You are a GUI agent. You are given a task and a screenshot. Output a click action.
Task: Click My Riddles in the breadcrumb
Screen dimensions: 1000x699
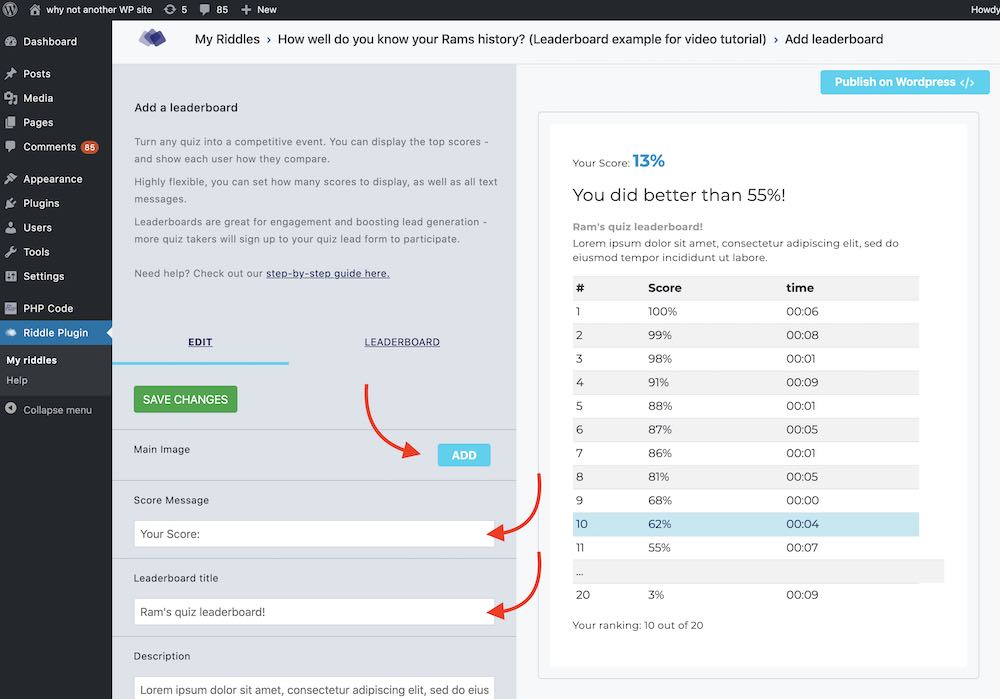[x=228, y=39]
